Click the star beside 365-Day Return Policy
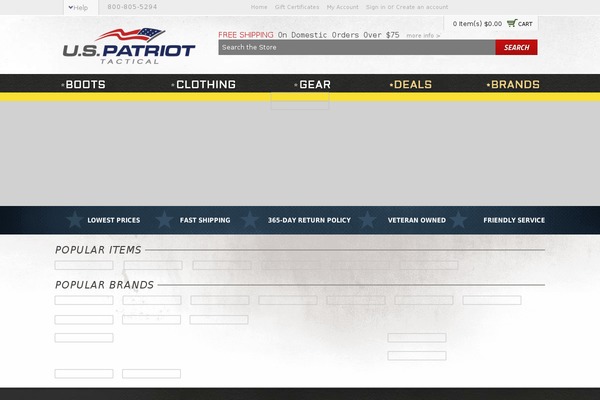This screenshot has height=400, width=600. (x=249, y=220)
